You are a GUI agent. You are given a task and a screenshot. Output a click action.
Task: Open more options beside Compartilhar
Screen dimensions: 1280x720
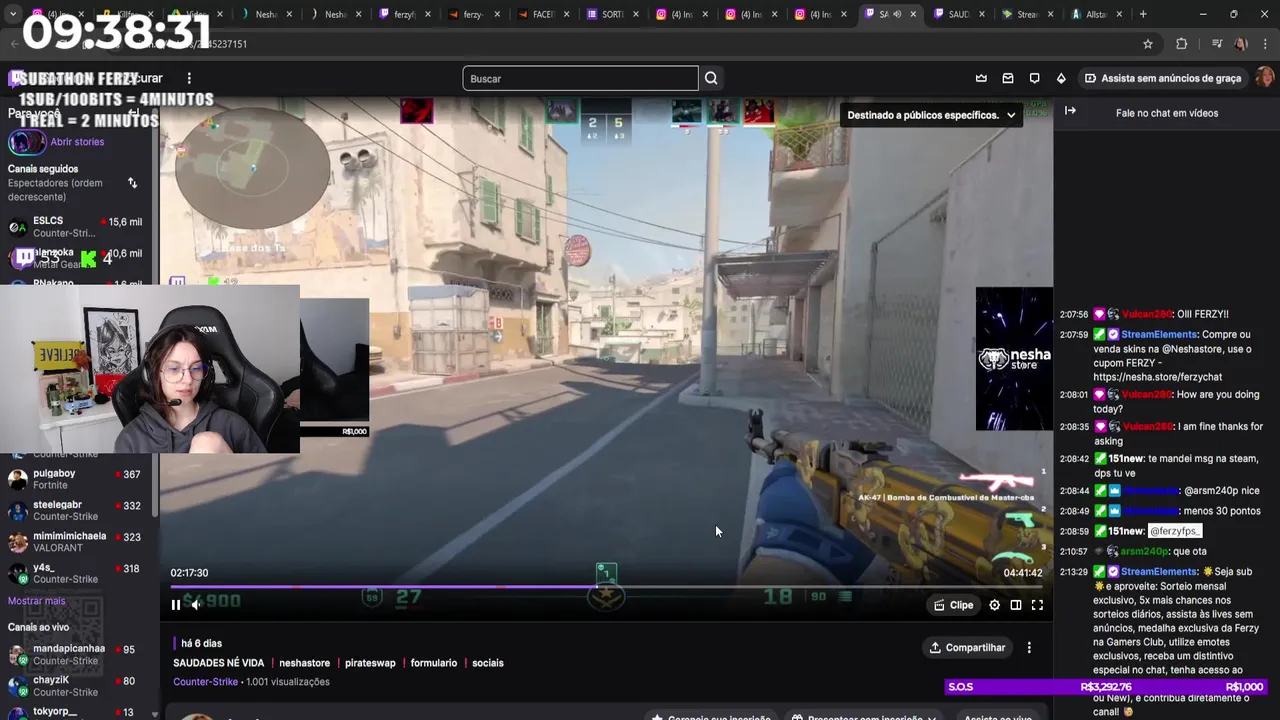1029,648
